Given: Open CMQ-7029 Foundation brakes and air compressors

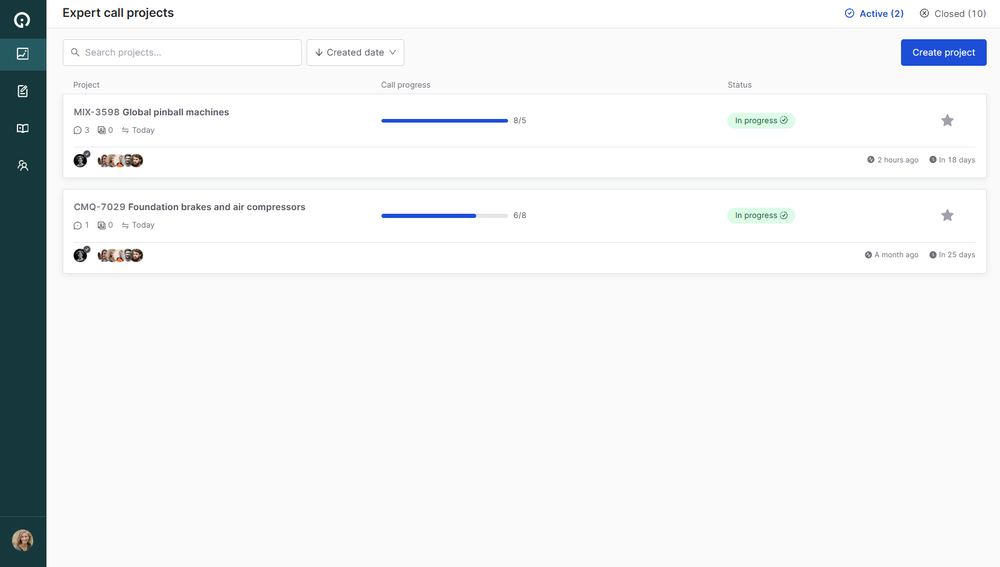Looking at the screenshot, I should coord(189,207).
